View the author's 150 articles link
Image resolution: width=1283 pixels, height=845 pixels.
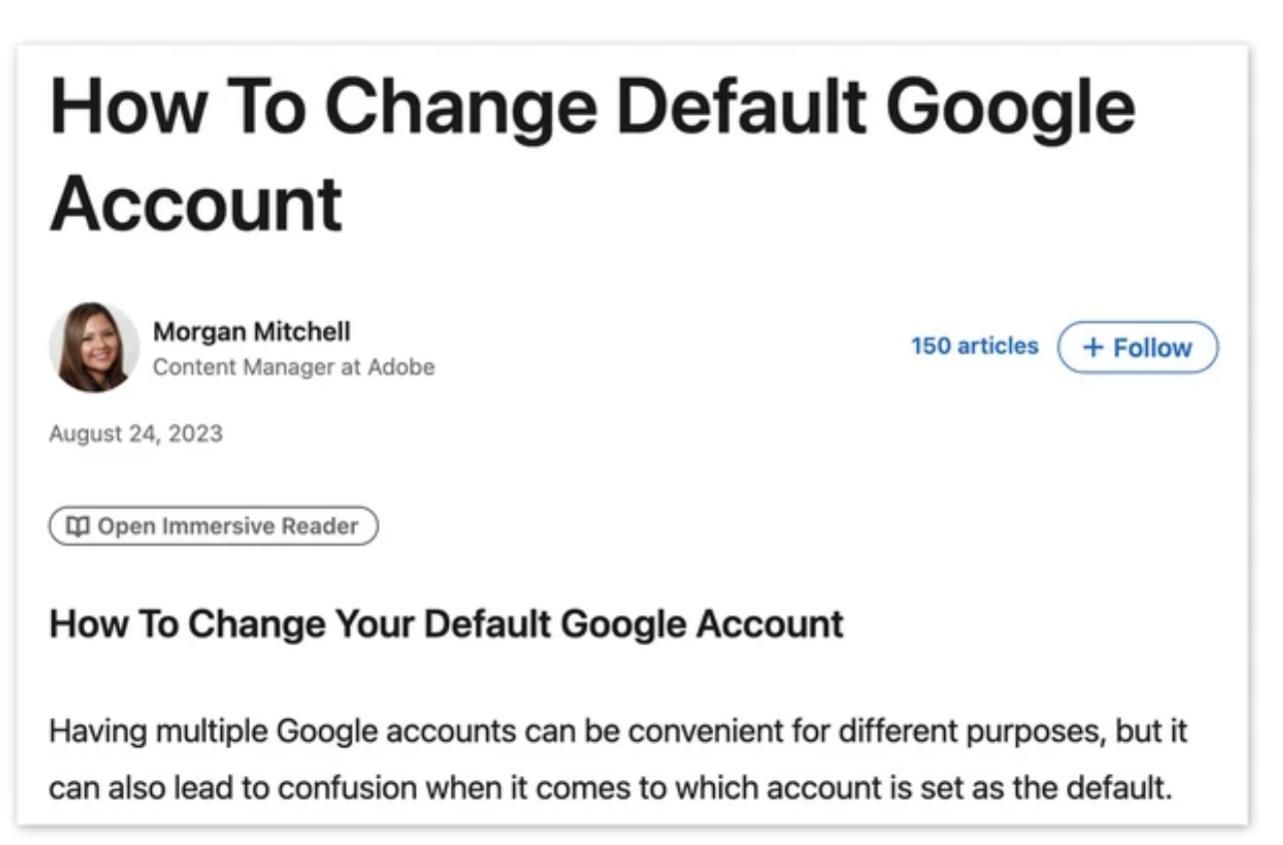(x=974, y=346)
